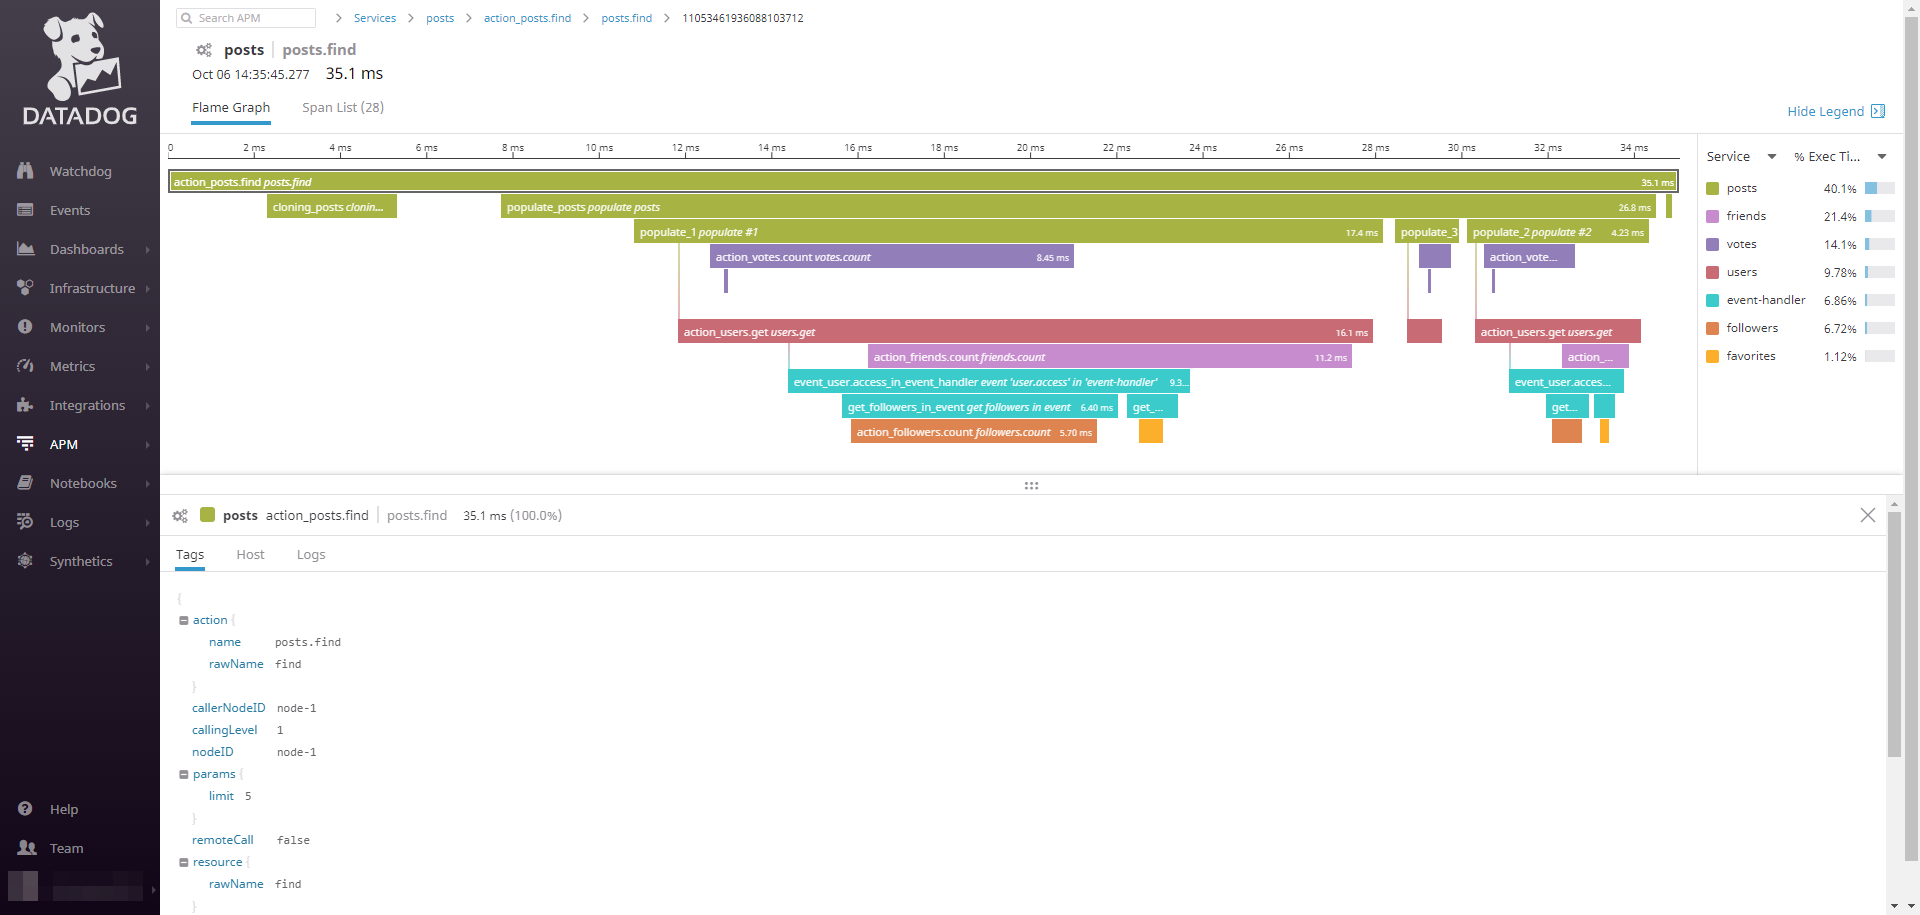
Task: Select the followers legend row
Action: [x=1800, y=328]
